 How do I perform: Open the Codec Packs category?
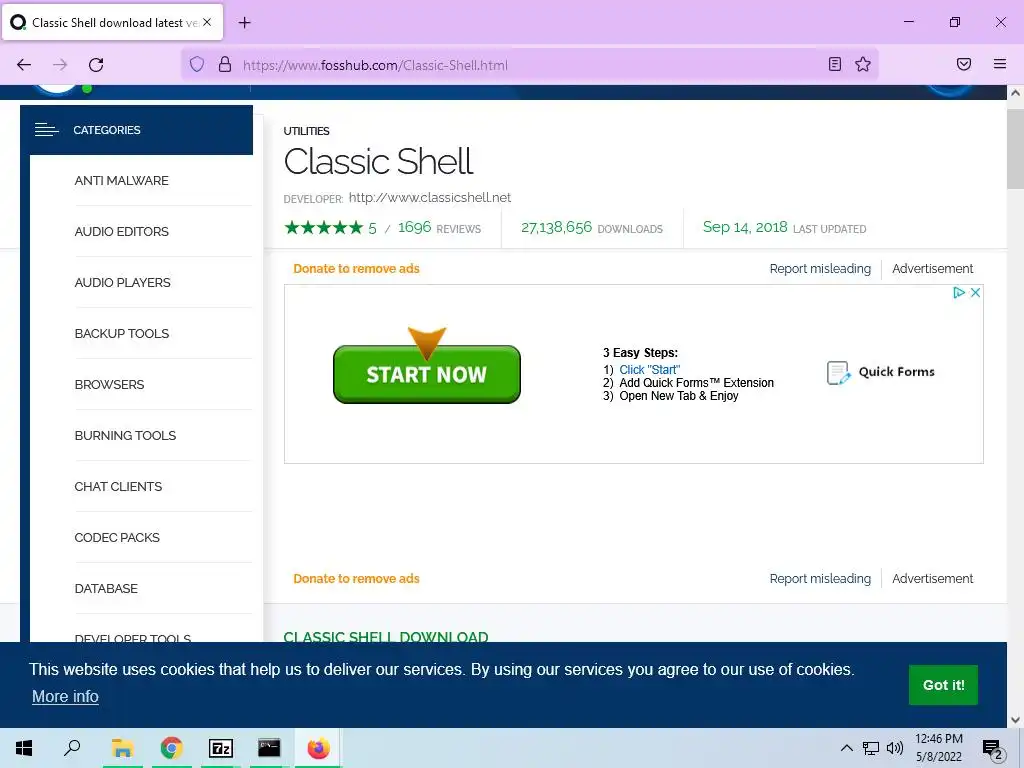tap(117, 537)
